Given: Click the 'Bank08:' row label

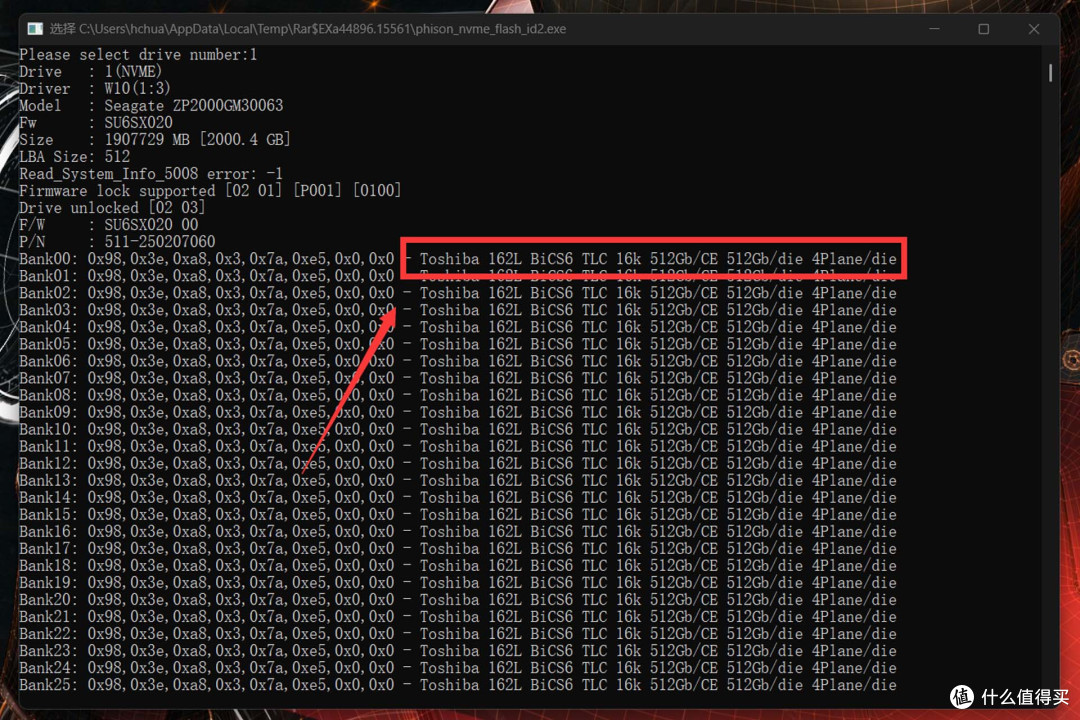Looking at the screenshot, I should pyautogui.click(x=49, y=395).
